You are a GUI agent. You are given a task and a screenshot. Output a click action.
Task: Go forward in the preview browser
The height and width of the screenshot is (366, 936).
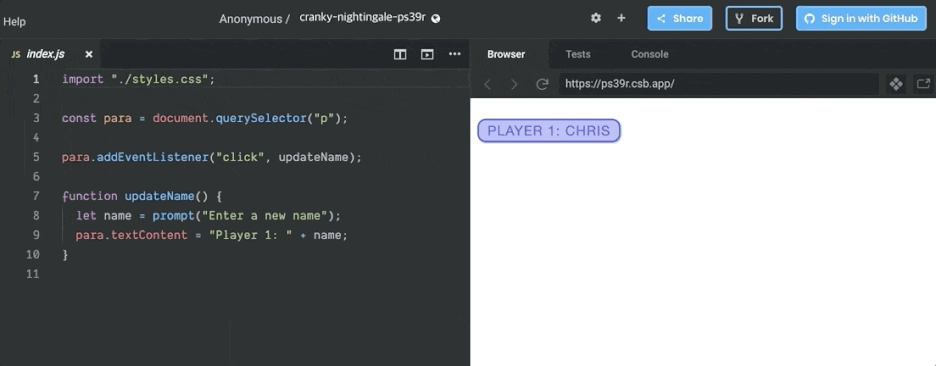click(x=514, y=84)
